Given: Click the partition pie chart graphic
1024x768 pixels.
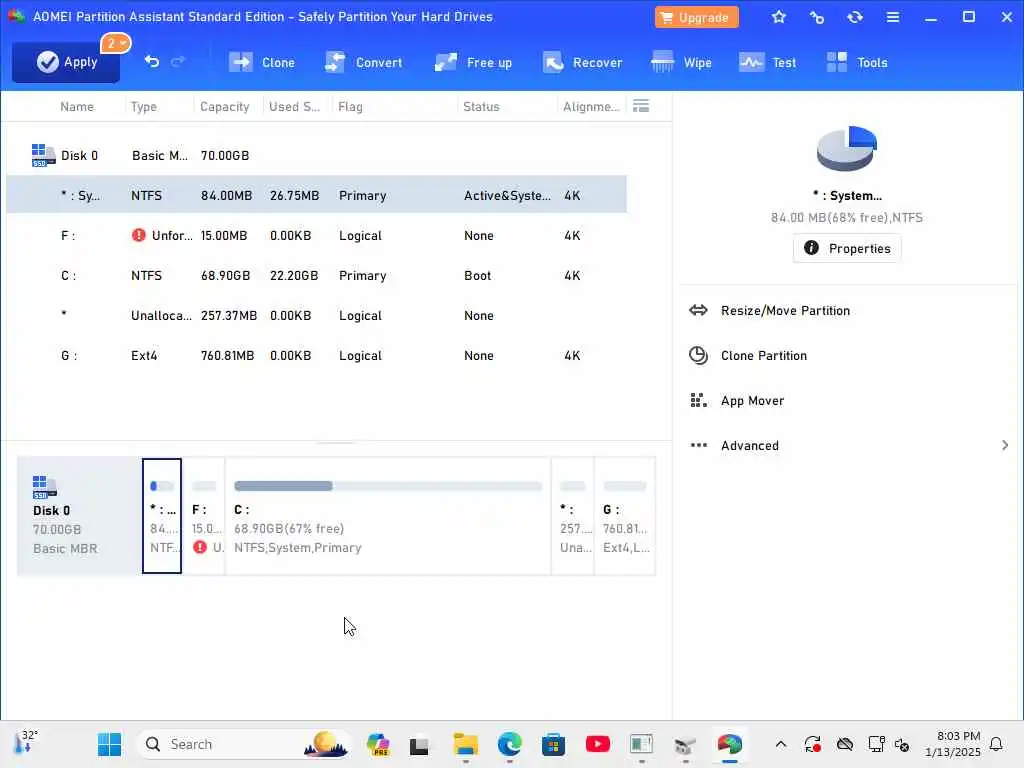Looking at the screenshot, I should click(846, 148).
